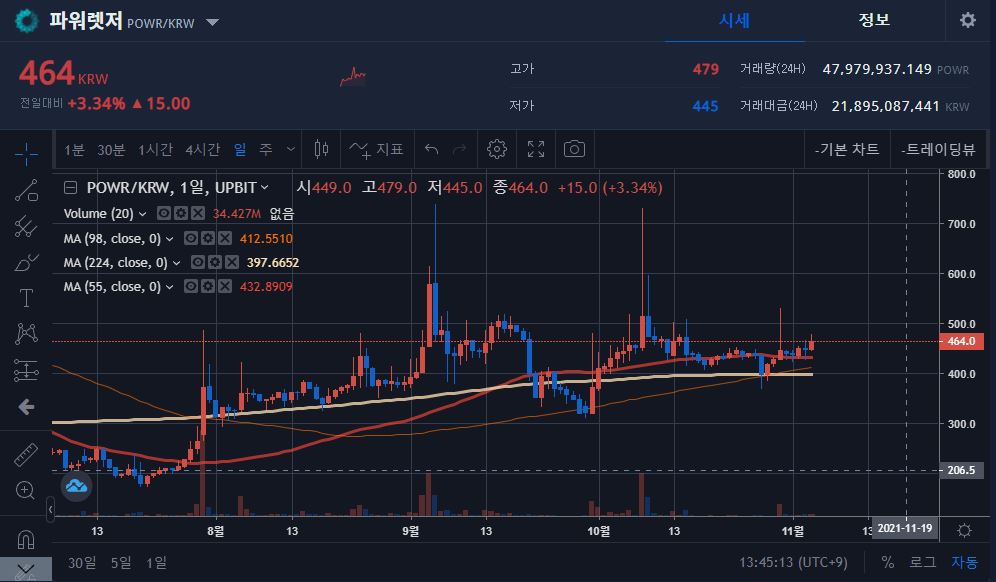Viewport: 996px width, 582px height.
Task: Switch to 트레이딩뷰 chart
Action: 939,149
